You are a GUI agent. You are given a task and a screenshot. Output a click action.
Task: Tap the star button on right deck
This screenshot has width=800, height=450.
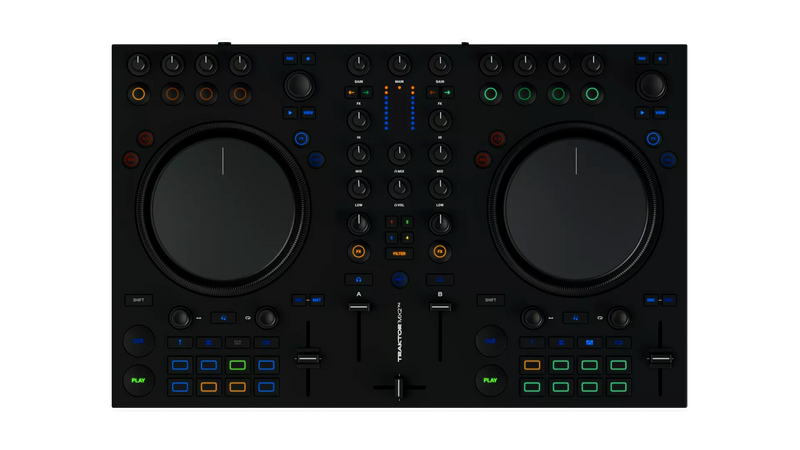[x=660, y=59]
